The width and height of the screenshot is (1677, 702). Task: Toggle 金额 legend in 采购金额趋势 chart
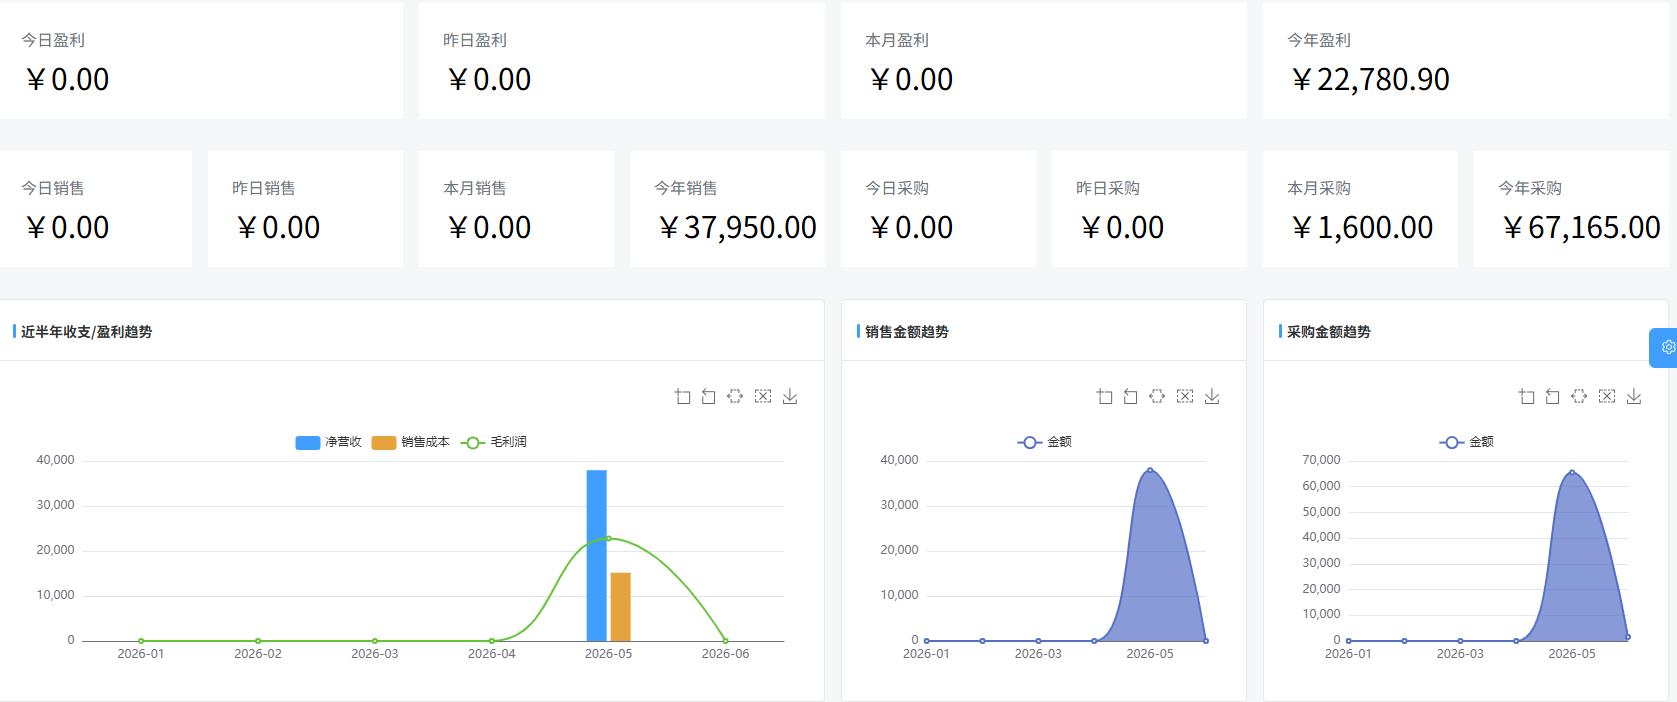pyautogui.click(x=1466, y=442)
